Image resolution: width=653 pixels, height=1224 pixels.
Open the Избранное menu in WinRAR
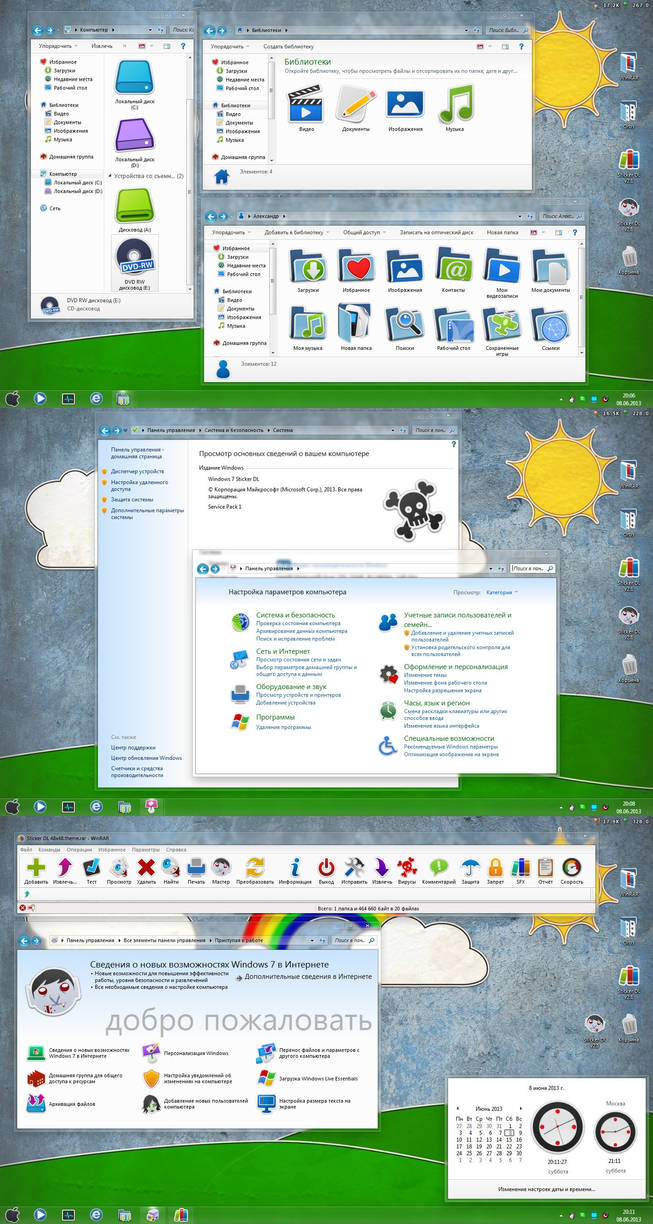tap(112, 849)
